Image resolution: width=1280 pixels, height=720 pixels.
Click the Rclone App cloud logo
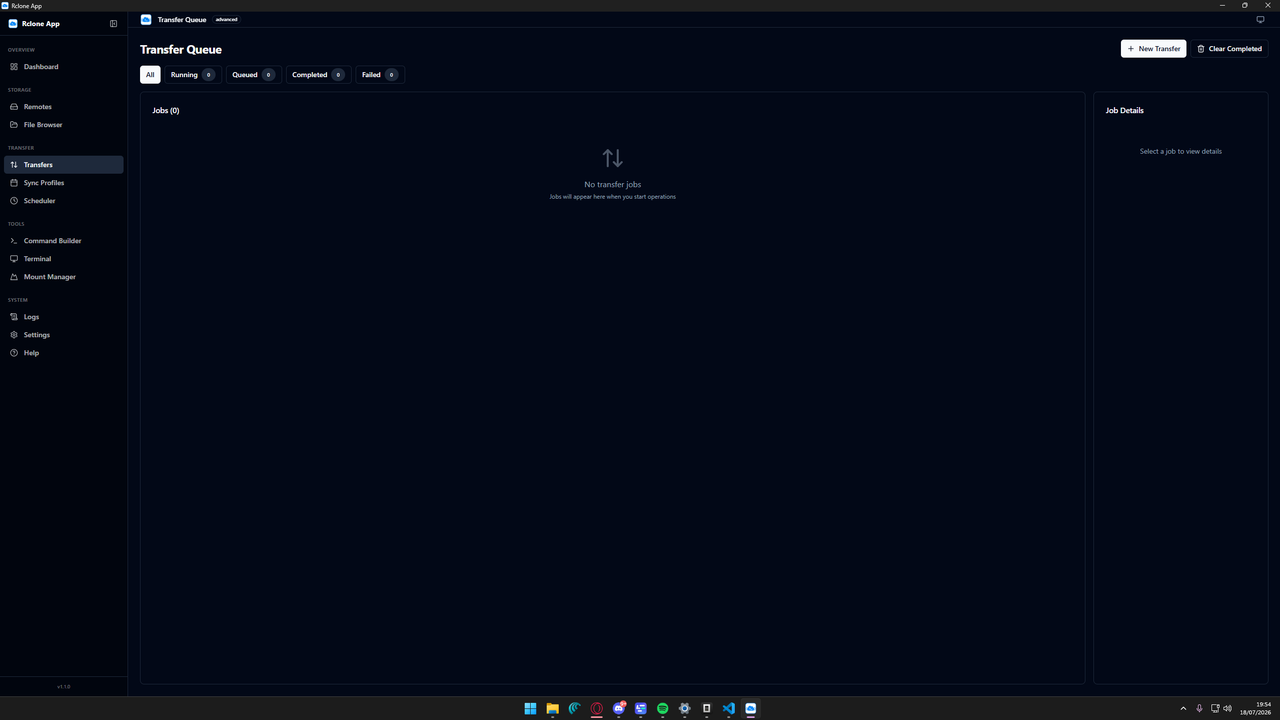(13, 24)
